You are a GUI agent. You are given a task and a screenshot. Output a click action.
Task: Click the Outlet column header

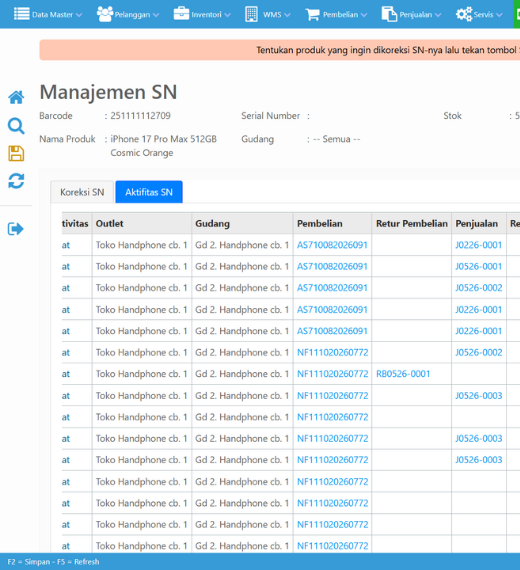tap(109, 224)
